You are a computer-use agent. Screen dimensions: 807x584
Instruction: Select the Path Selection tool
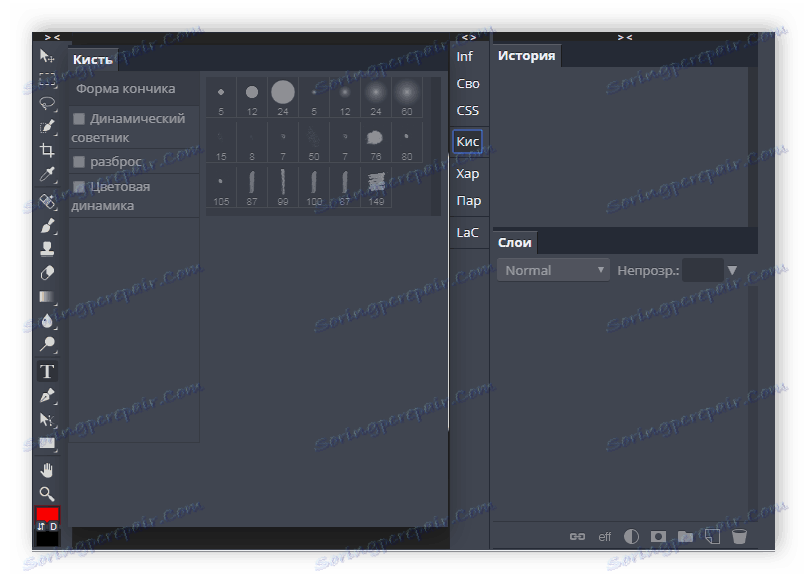pyautogui.click(x=47, y=419)
